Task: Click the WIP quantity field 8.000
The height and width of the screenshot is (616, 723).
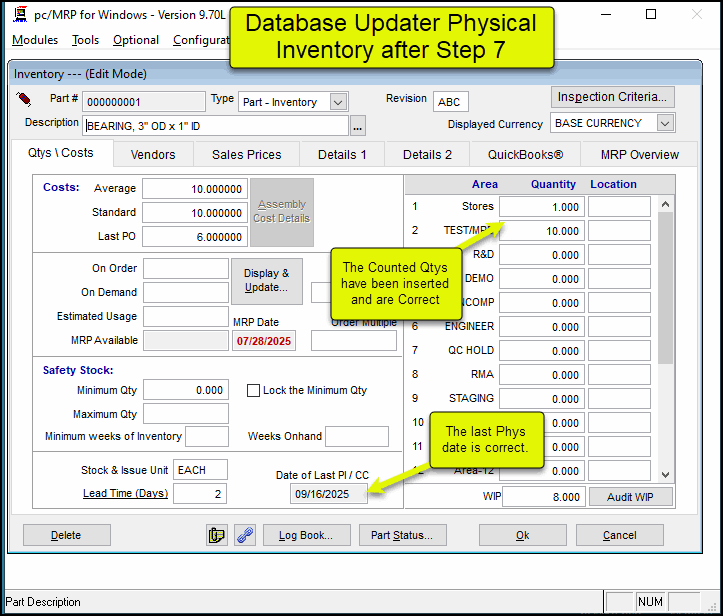Action: tap(544, 497)
